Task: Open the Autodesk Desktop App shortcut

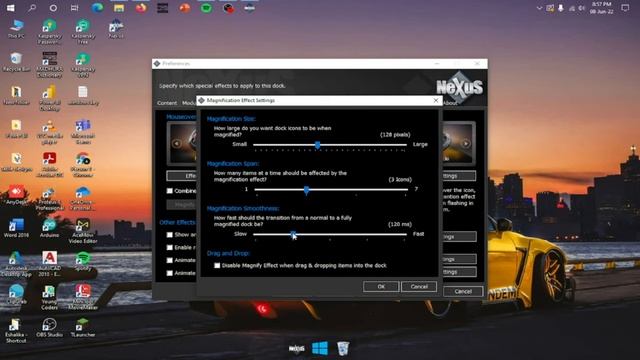Action: tap(16, 264)
